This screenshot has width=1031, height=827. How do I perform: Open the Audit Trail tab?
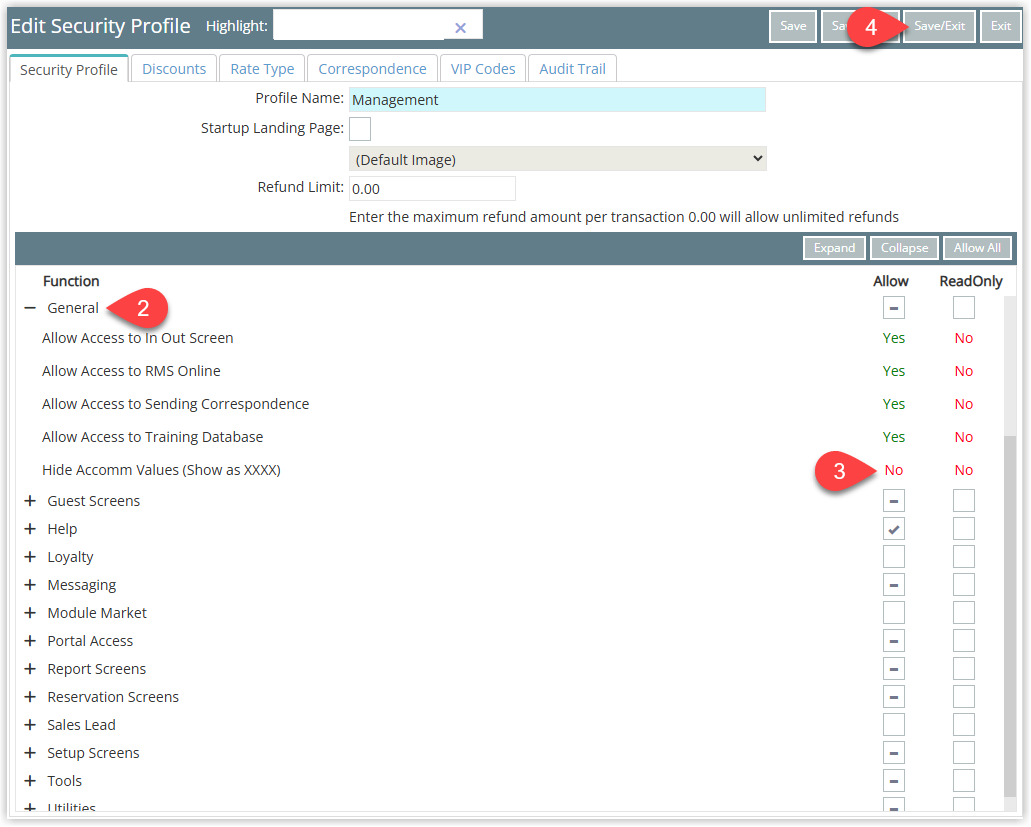572,68
